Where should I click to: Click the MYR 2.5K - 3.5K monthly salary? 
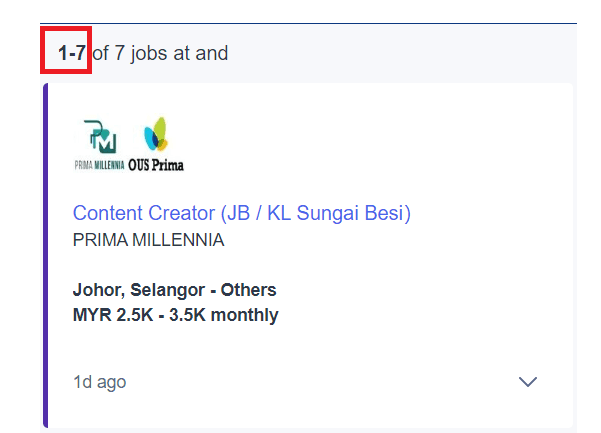coord(176,315)
